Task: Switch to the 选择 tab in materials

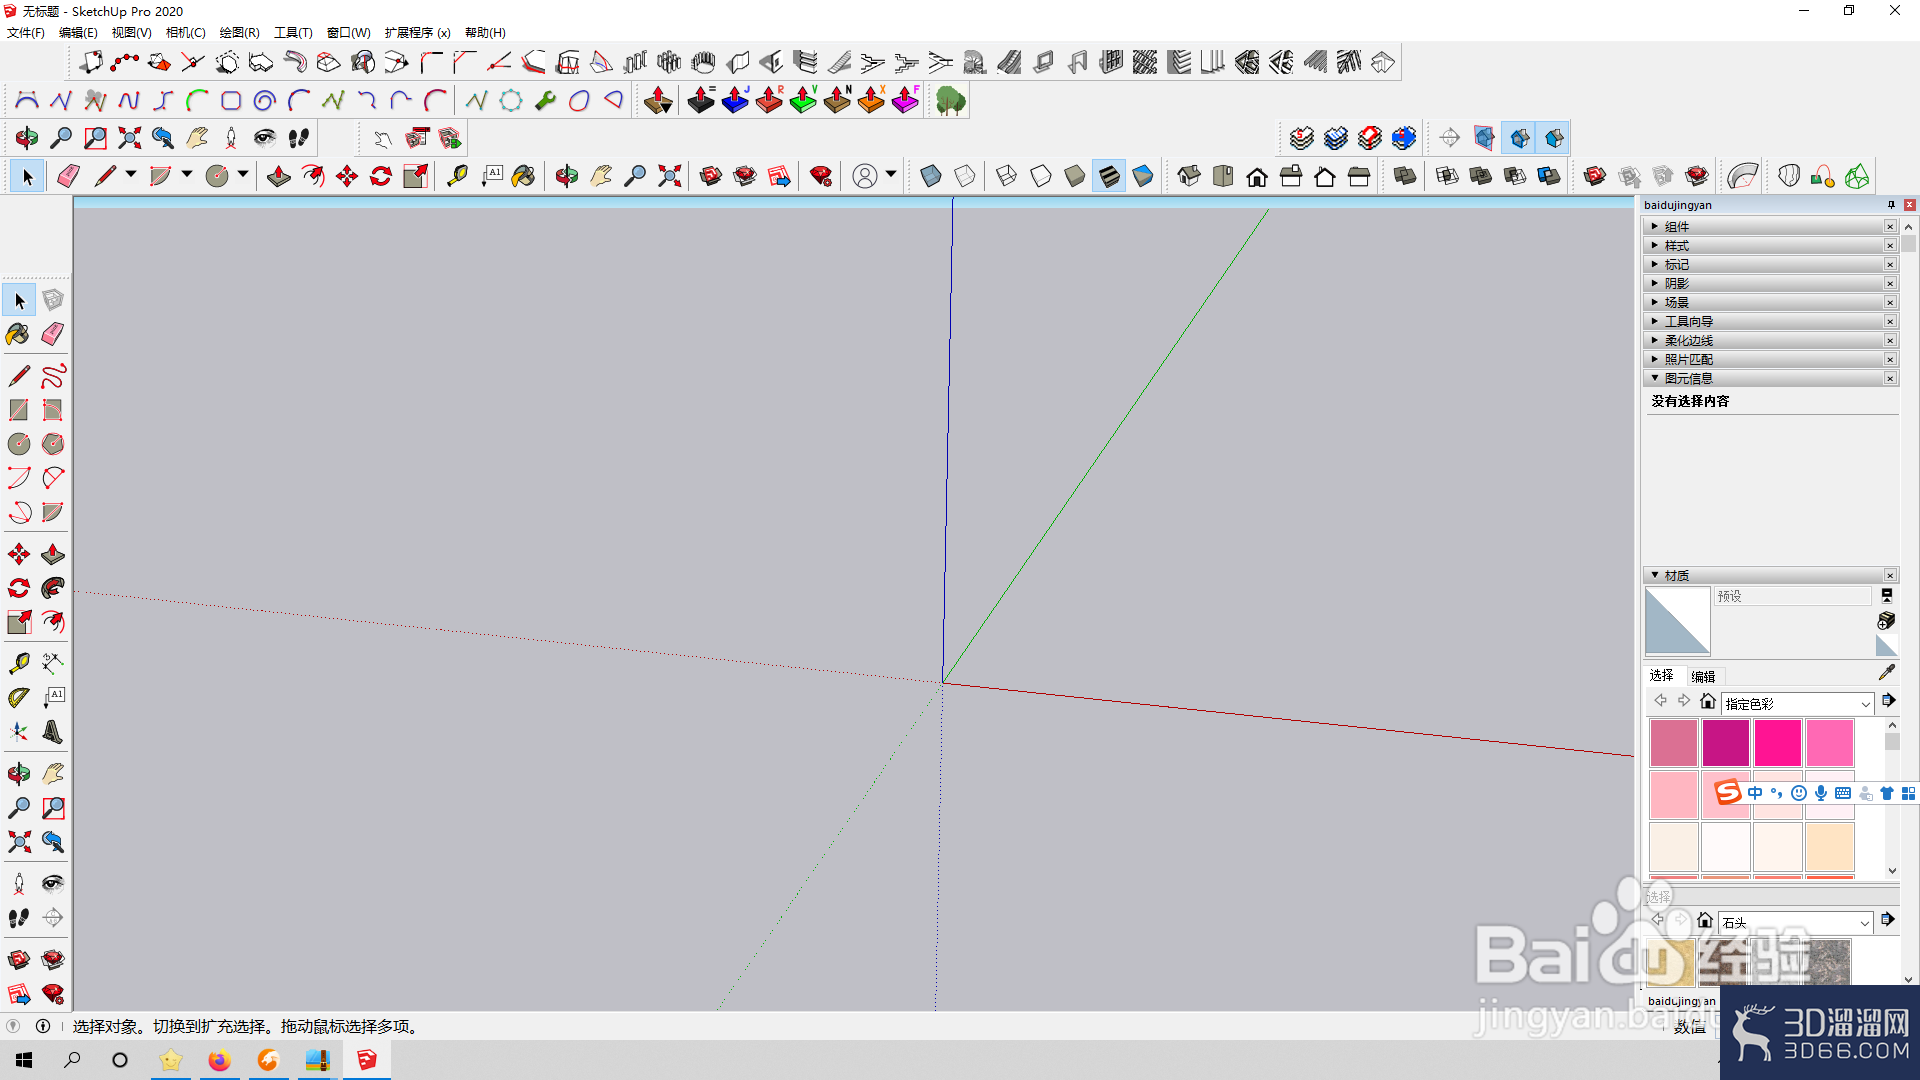Action: [x=1661, y=676]
